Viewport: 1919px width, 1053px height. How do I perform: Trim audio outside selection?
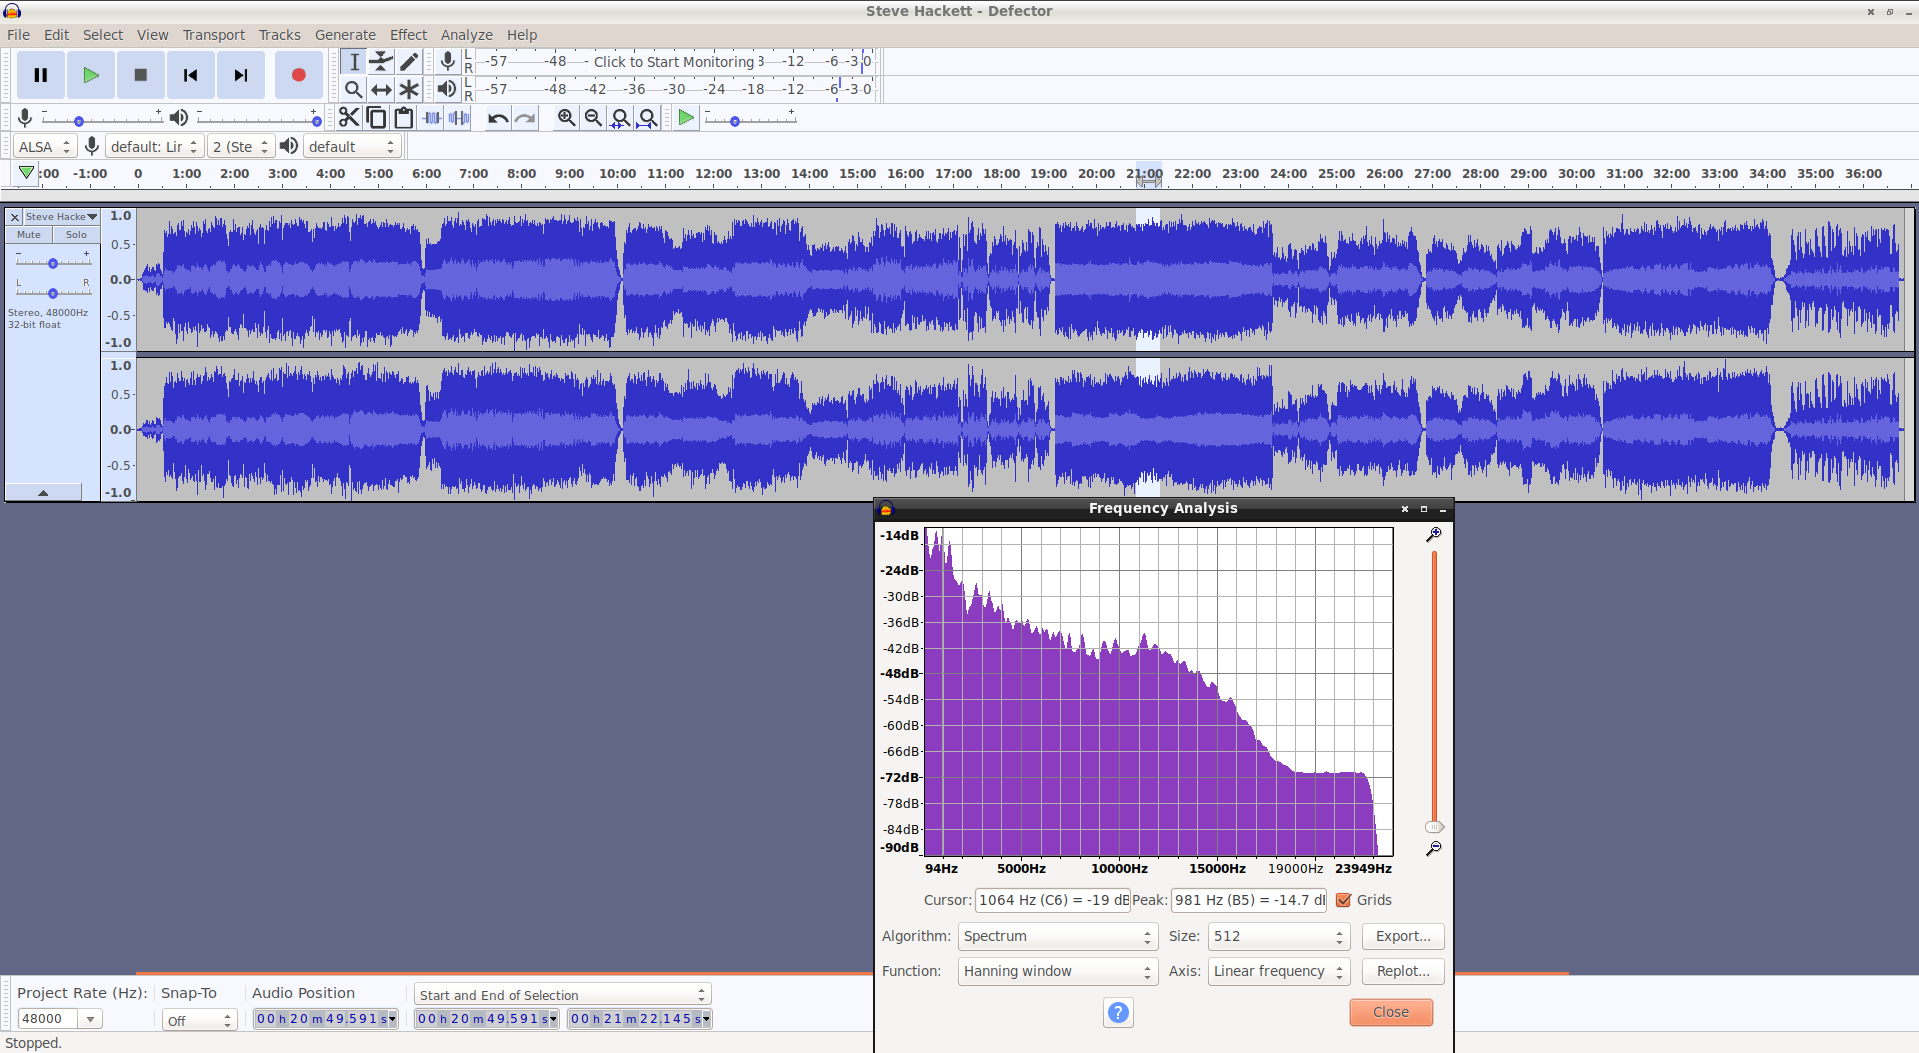(x=432, y=118)
